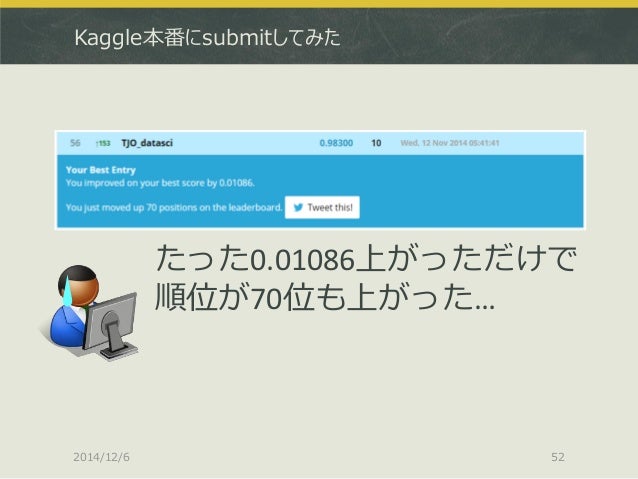Click the rank number 56
Viewport: 638px width, 479px height.
coord(75,143)
